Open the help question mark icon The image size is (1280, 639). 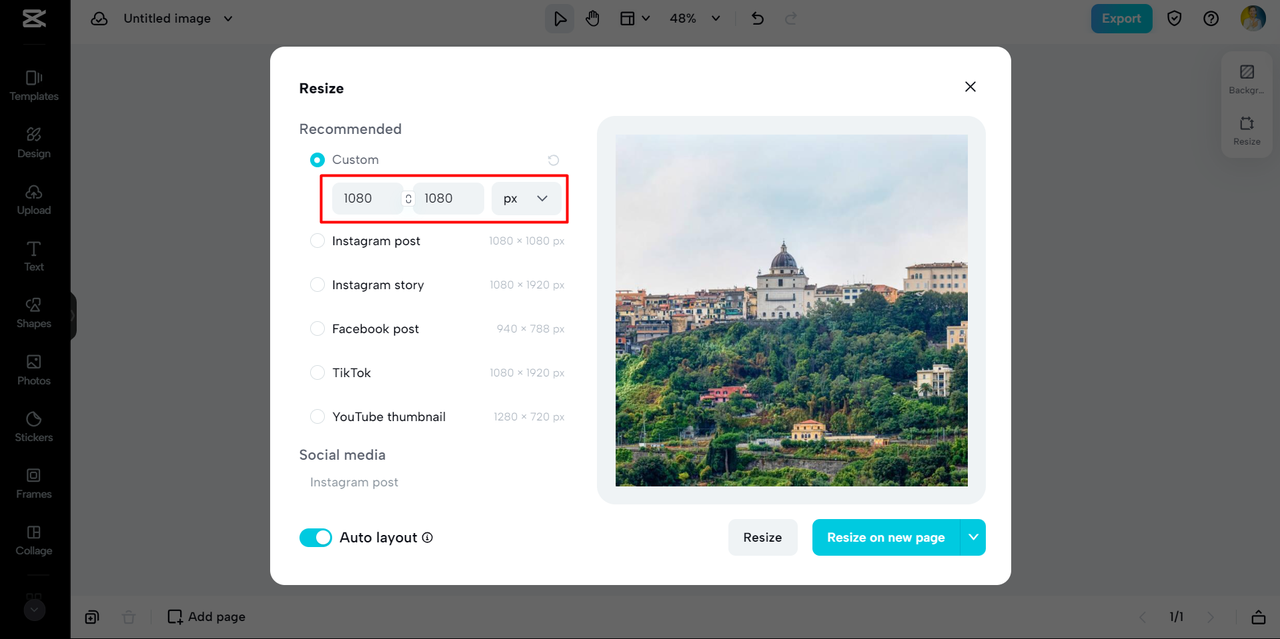pyautogui.click(x=1211, y=18)
